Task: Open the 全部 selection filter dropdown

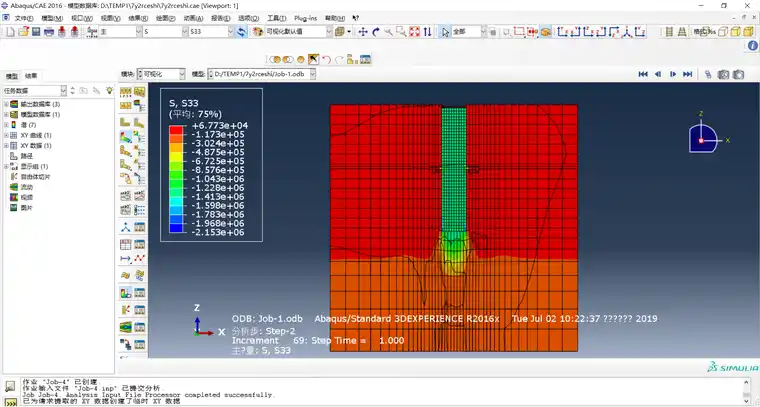Action: click(x=468, y=32)
